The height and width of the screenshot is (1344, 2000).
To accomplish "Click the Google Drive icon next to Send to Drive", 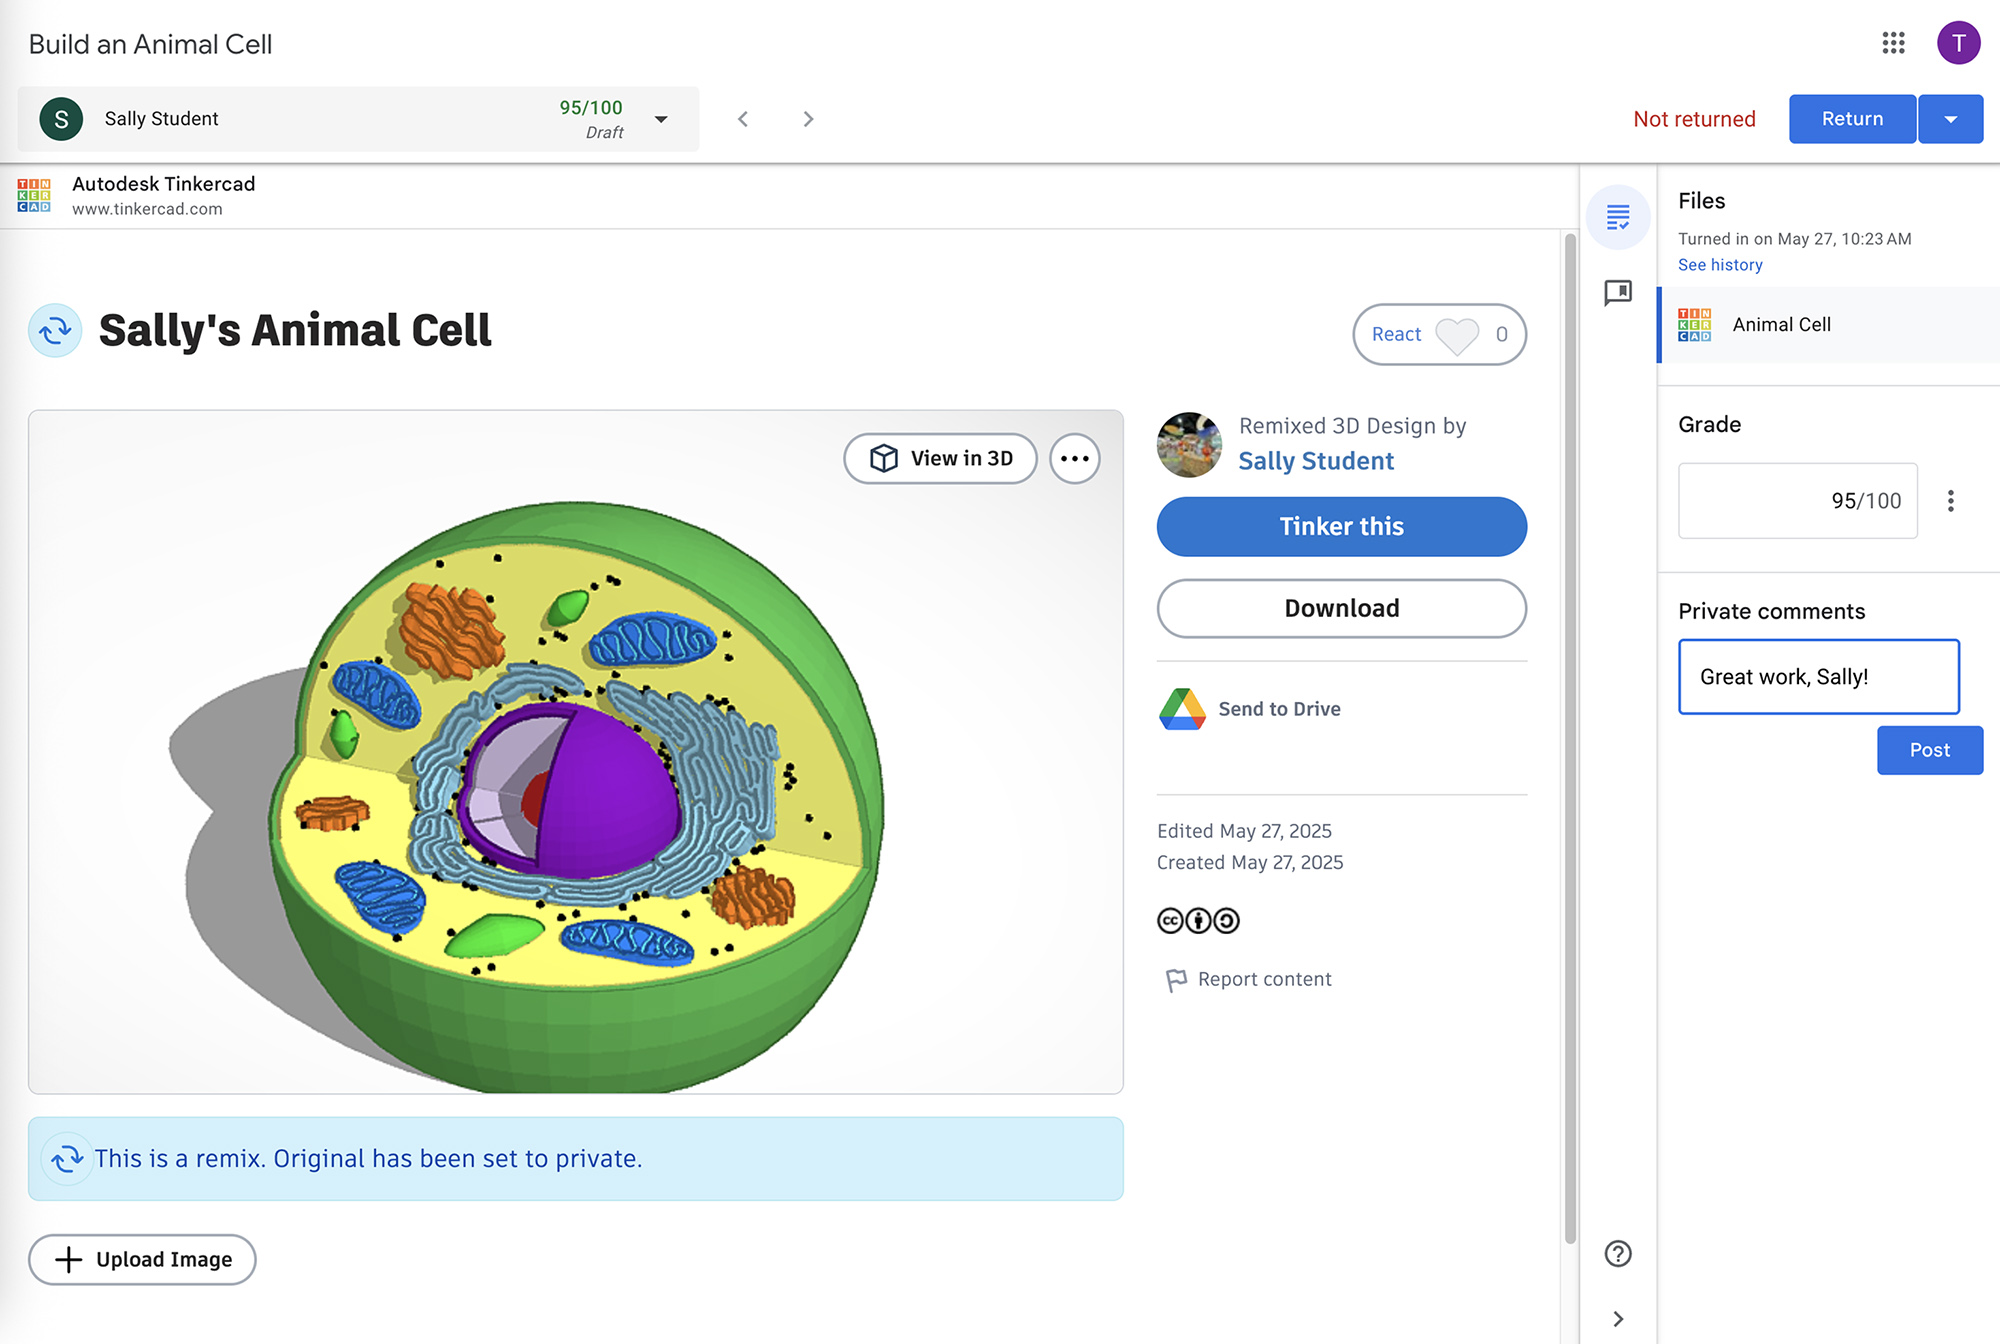I will coord(1183,708).
